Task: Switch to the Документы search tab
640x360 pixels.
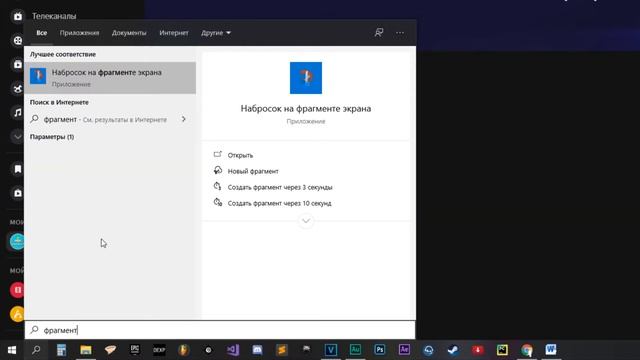Action: point(129,33)
